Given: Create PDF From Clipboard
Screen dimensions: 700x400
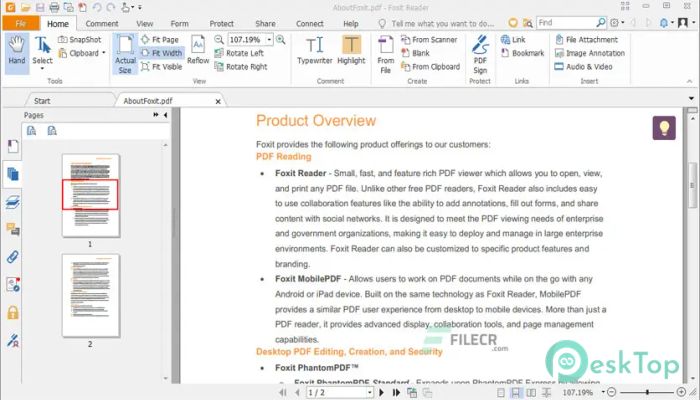Looking at the screenshot, I should click(x=430, y=67).
